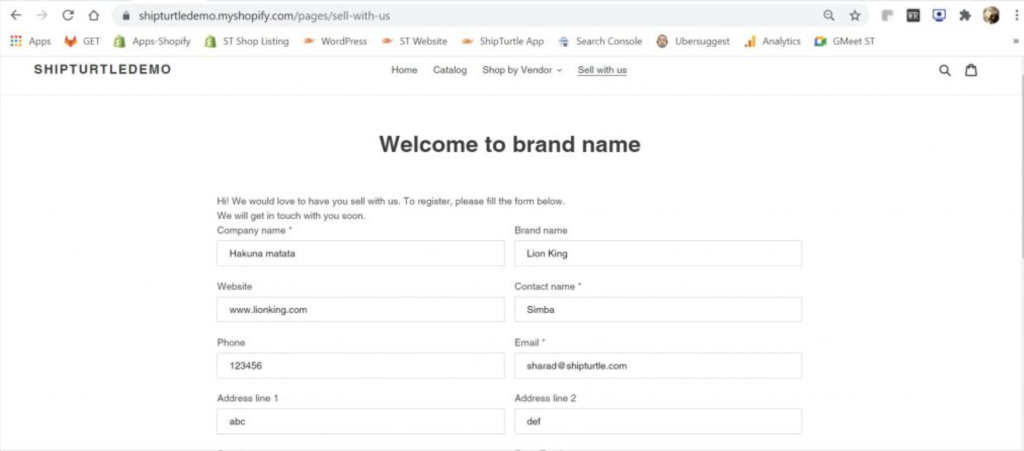
Task: Click the Brand name field with Lion King
Action: [x=658, y=253]
